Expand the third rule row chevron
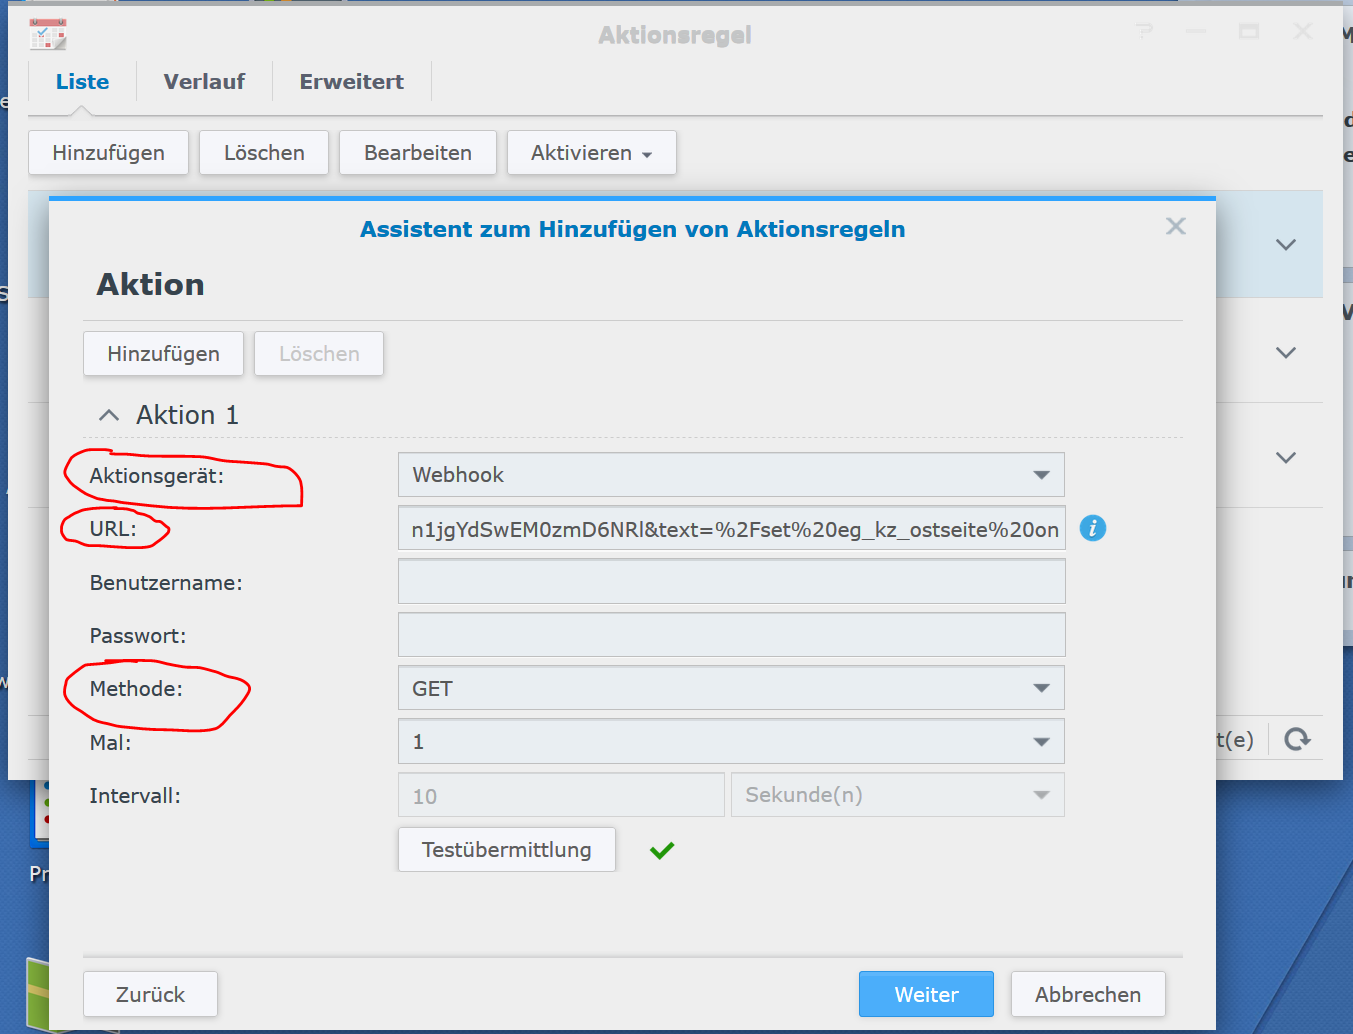1353x1034 pixels. (1286, 458)
